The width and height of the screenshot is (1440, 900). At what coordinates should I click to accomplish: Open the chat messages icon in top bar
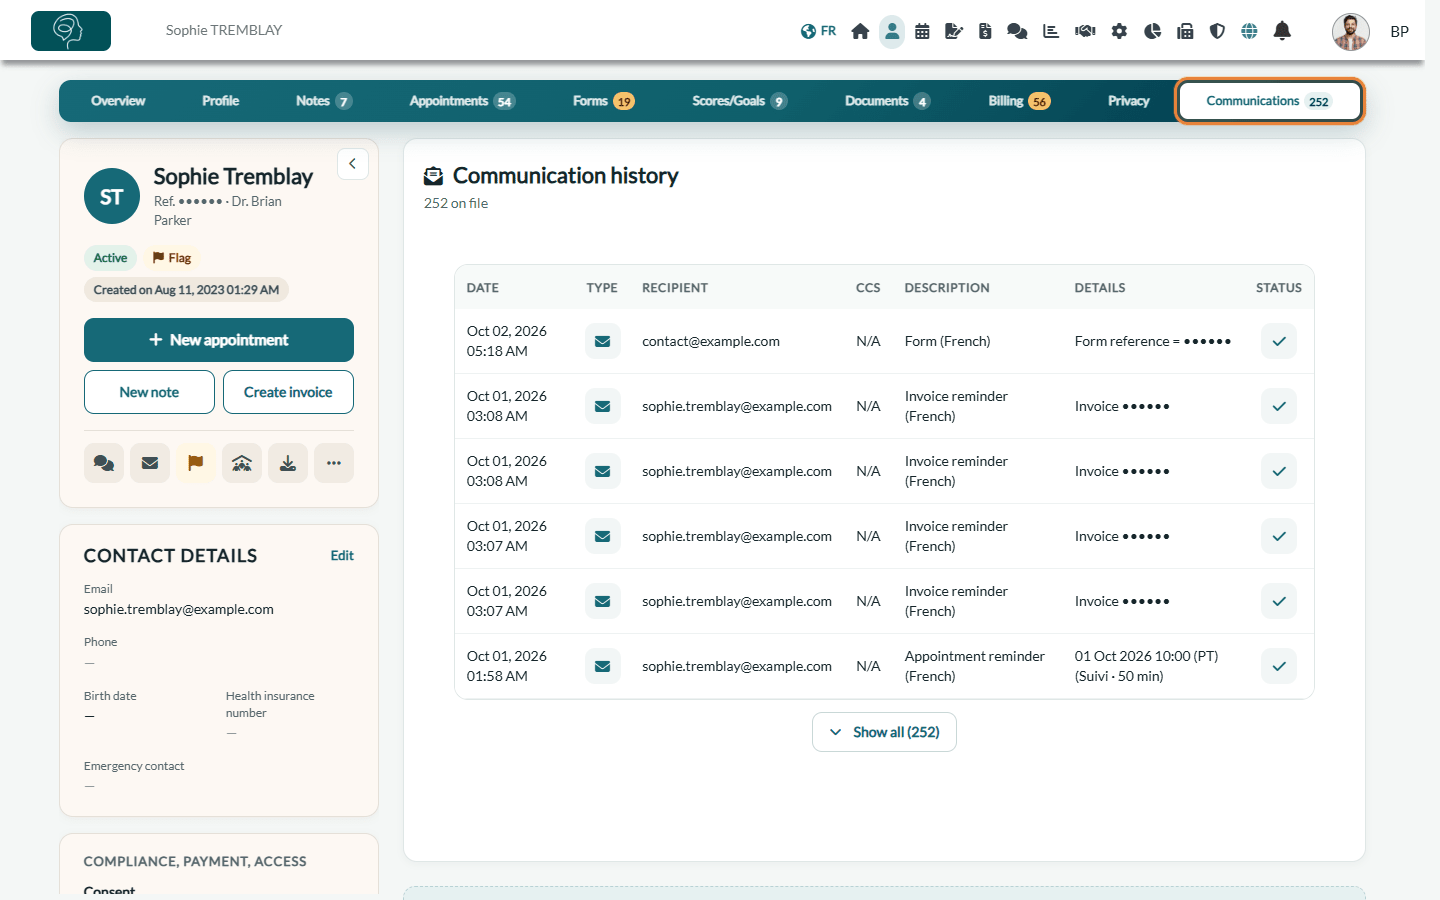pyautogui.click(x=1018, y=31)
